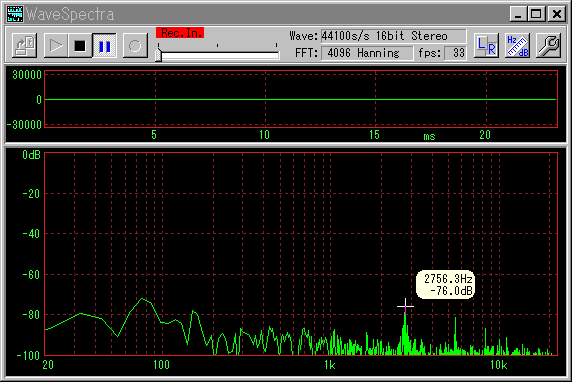Maximize the WaveSpectra window

(536, 14)
